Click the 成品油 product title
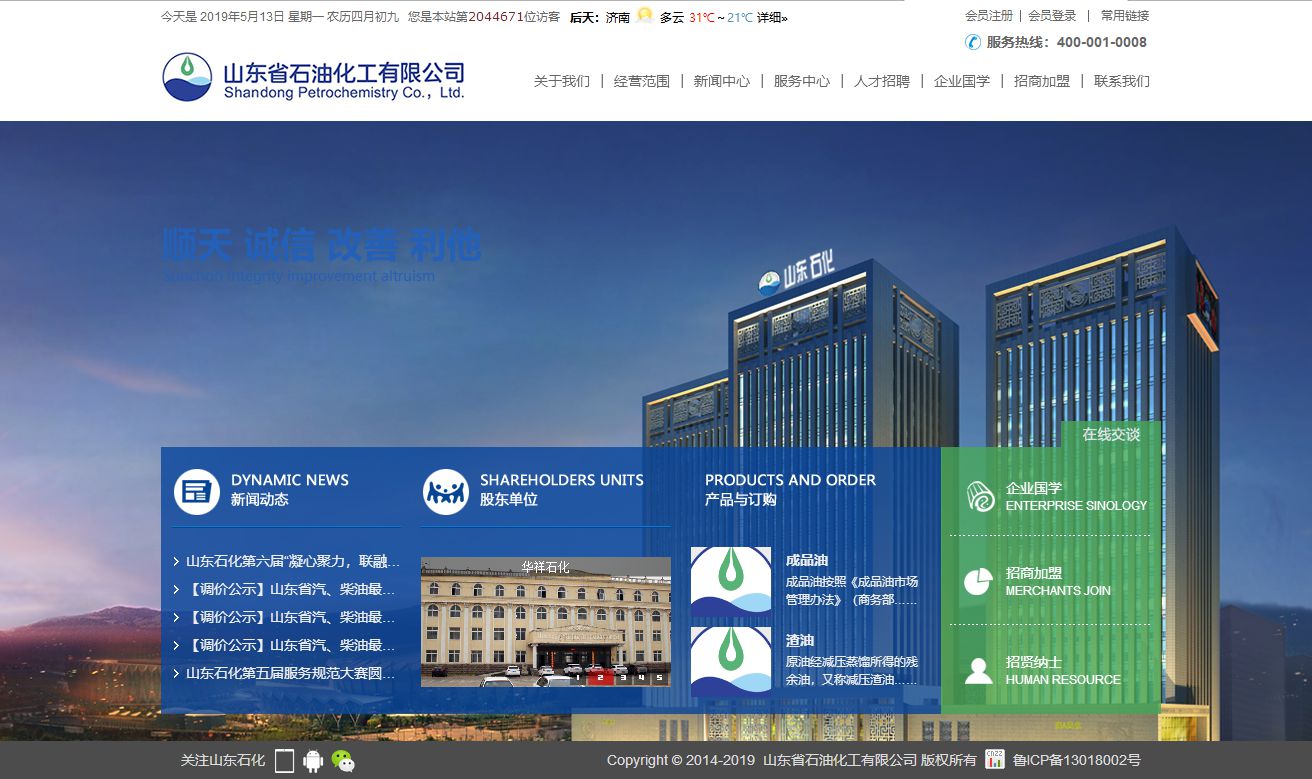1312x779 pixels. tap(807, 560)
